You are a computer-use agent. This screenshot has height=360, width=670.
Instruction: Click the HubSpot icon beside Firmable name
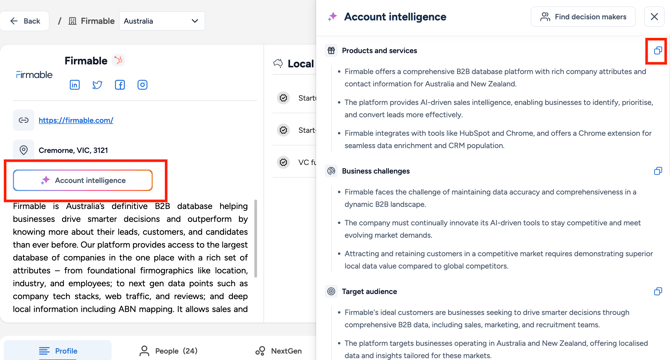pos(118,61)
